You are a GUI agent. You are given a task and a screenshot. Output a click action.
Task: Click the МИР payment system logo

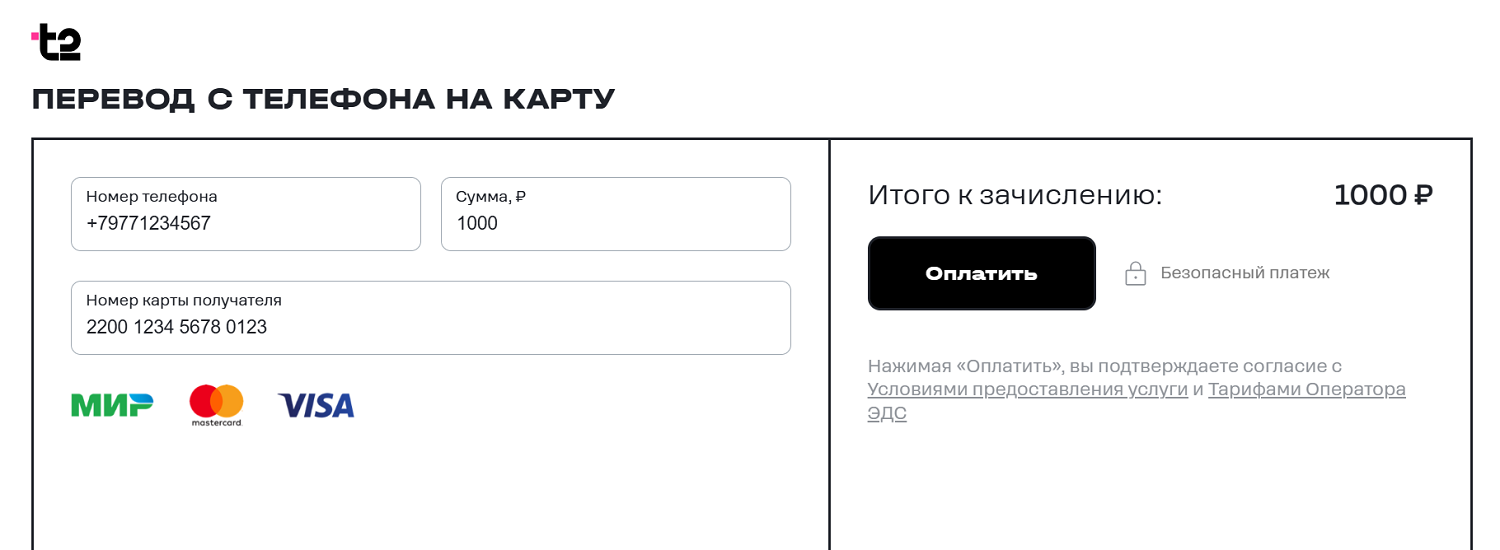point(112,404)
